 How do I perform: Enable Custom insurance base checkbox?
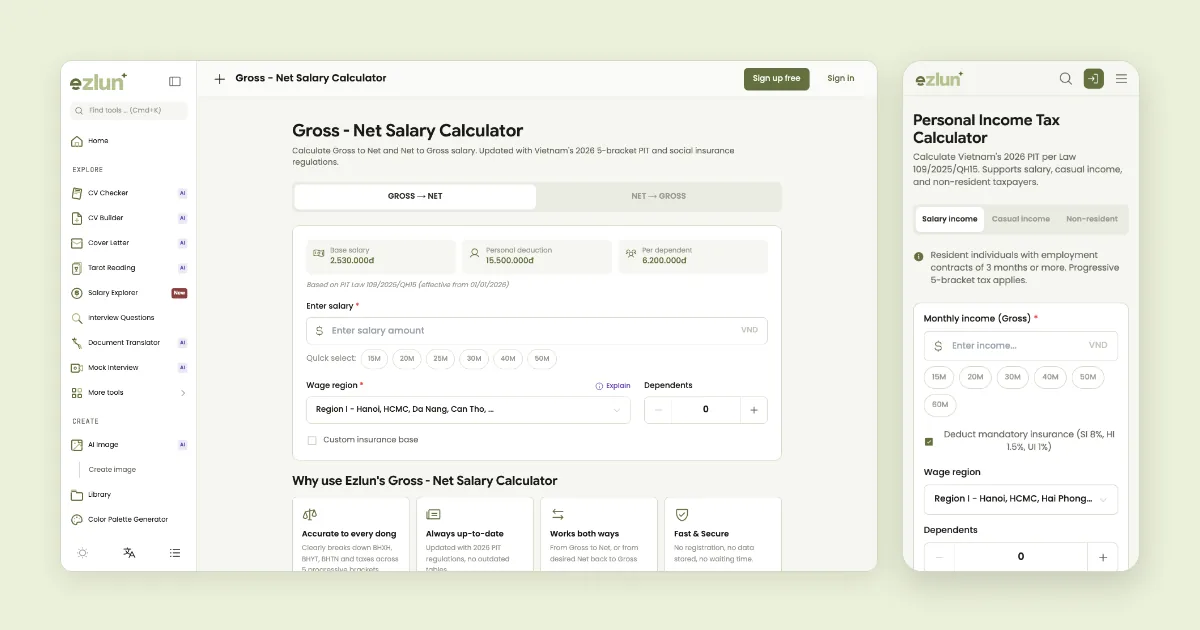click(312, 440)
